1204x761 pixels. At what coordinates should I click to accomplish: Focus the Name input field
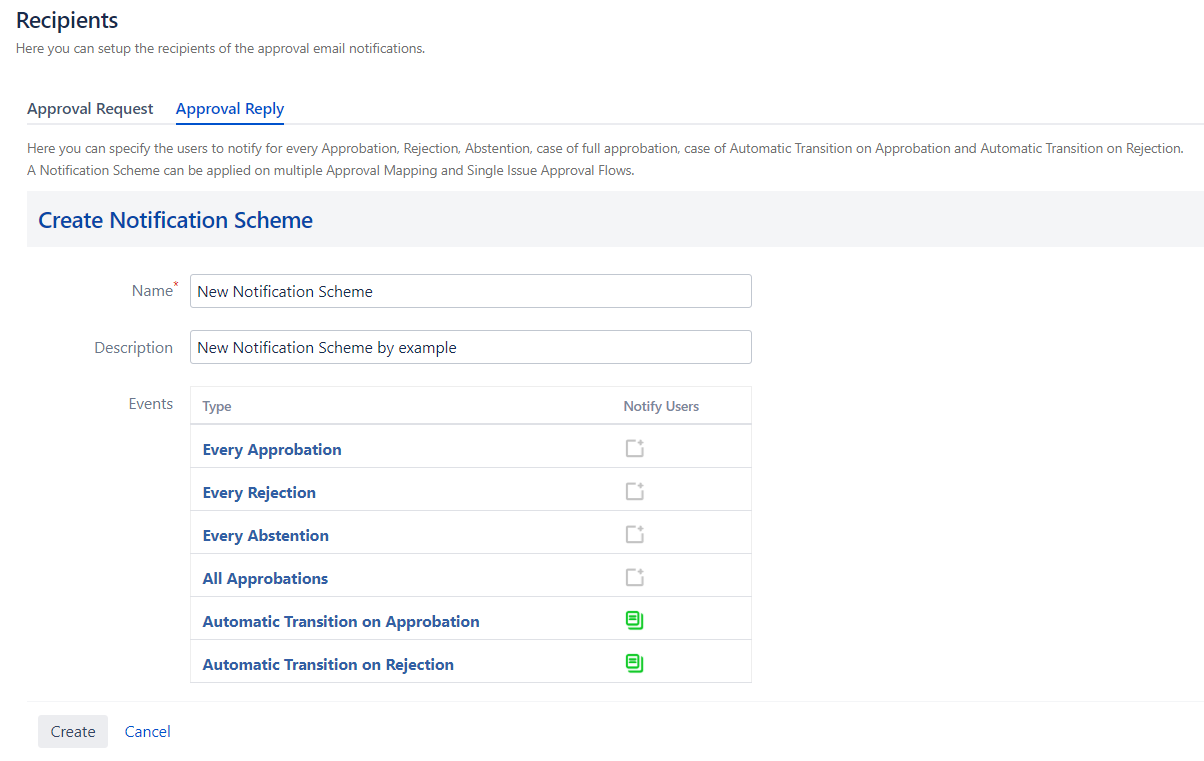[470, 292]
